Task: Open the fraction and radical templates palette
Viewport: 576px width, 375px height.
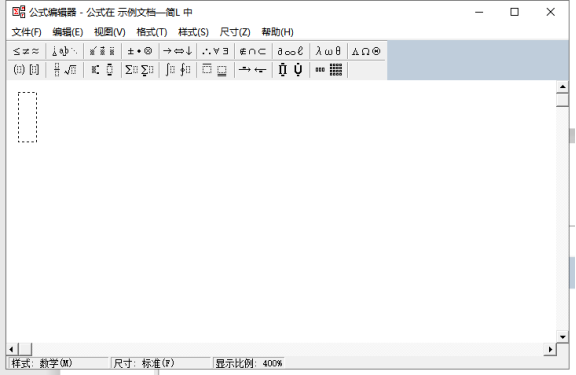Action: pyautogui.click(x=64, y=69)
